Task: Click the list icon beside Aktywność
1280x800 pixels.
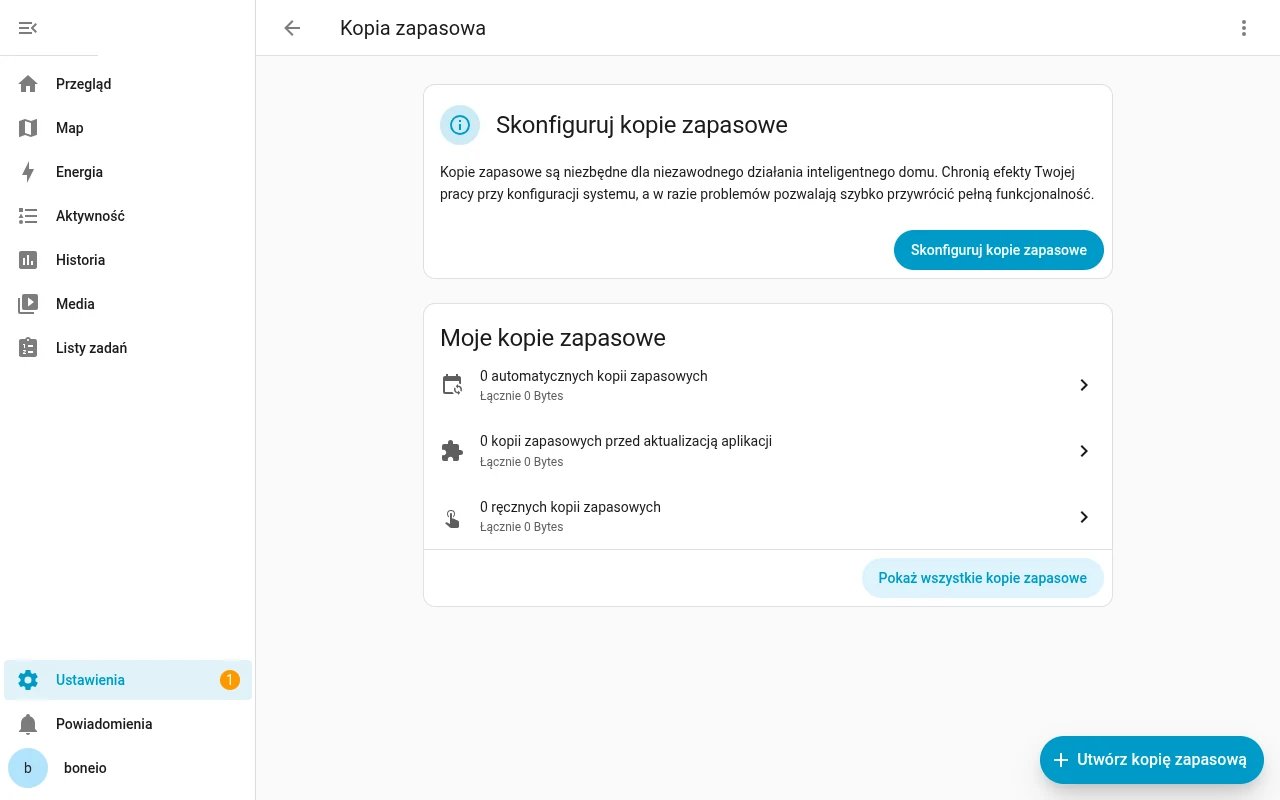Action: pos(28,216)
